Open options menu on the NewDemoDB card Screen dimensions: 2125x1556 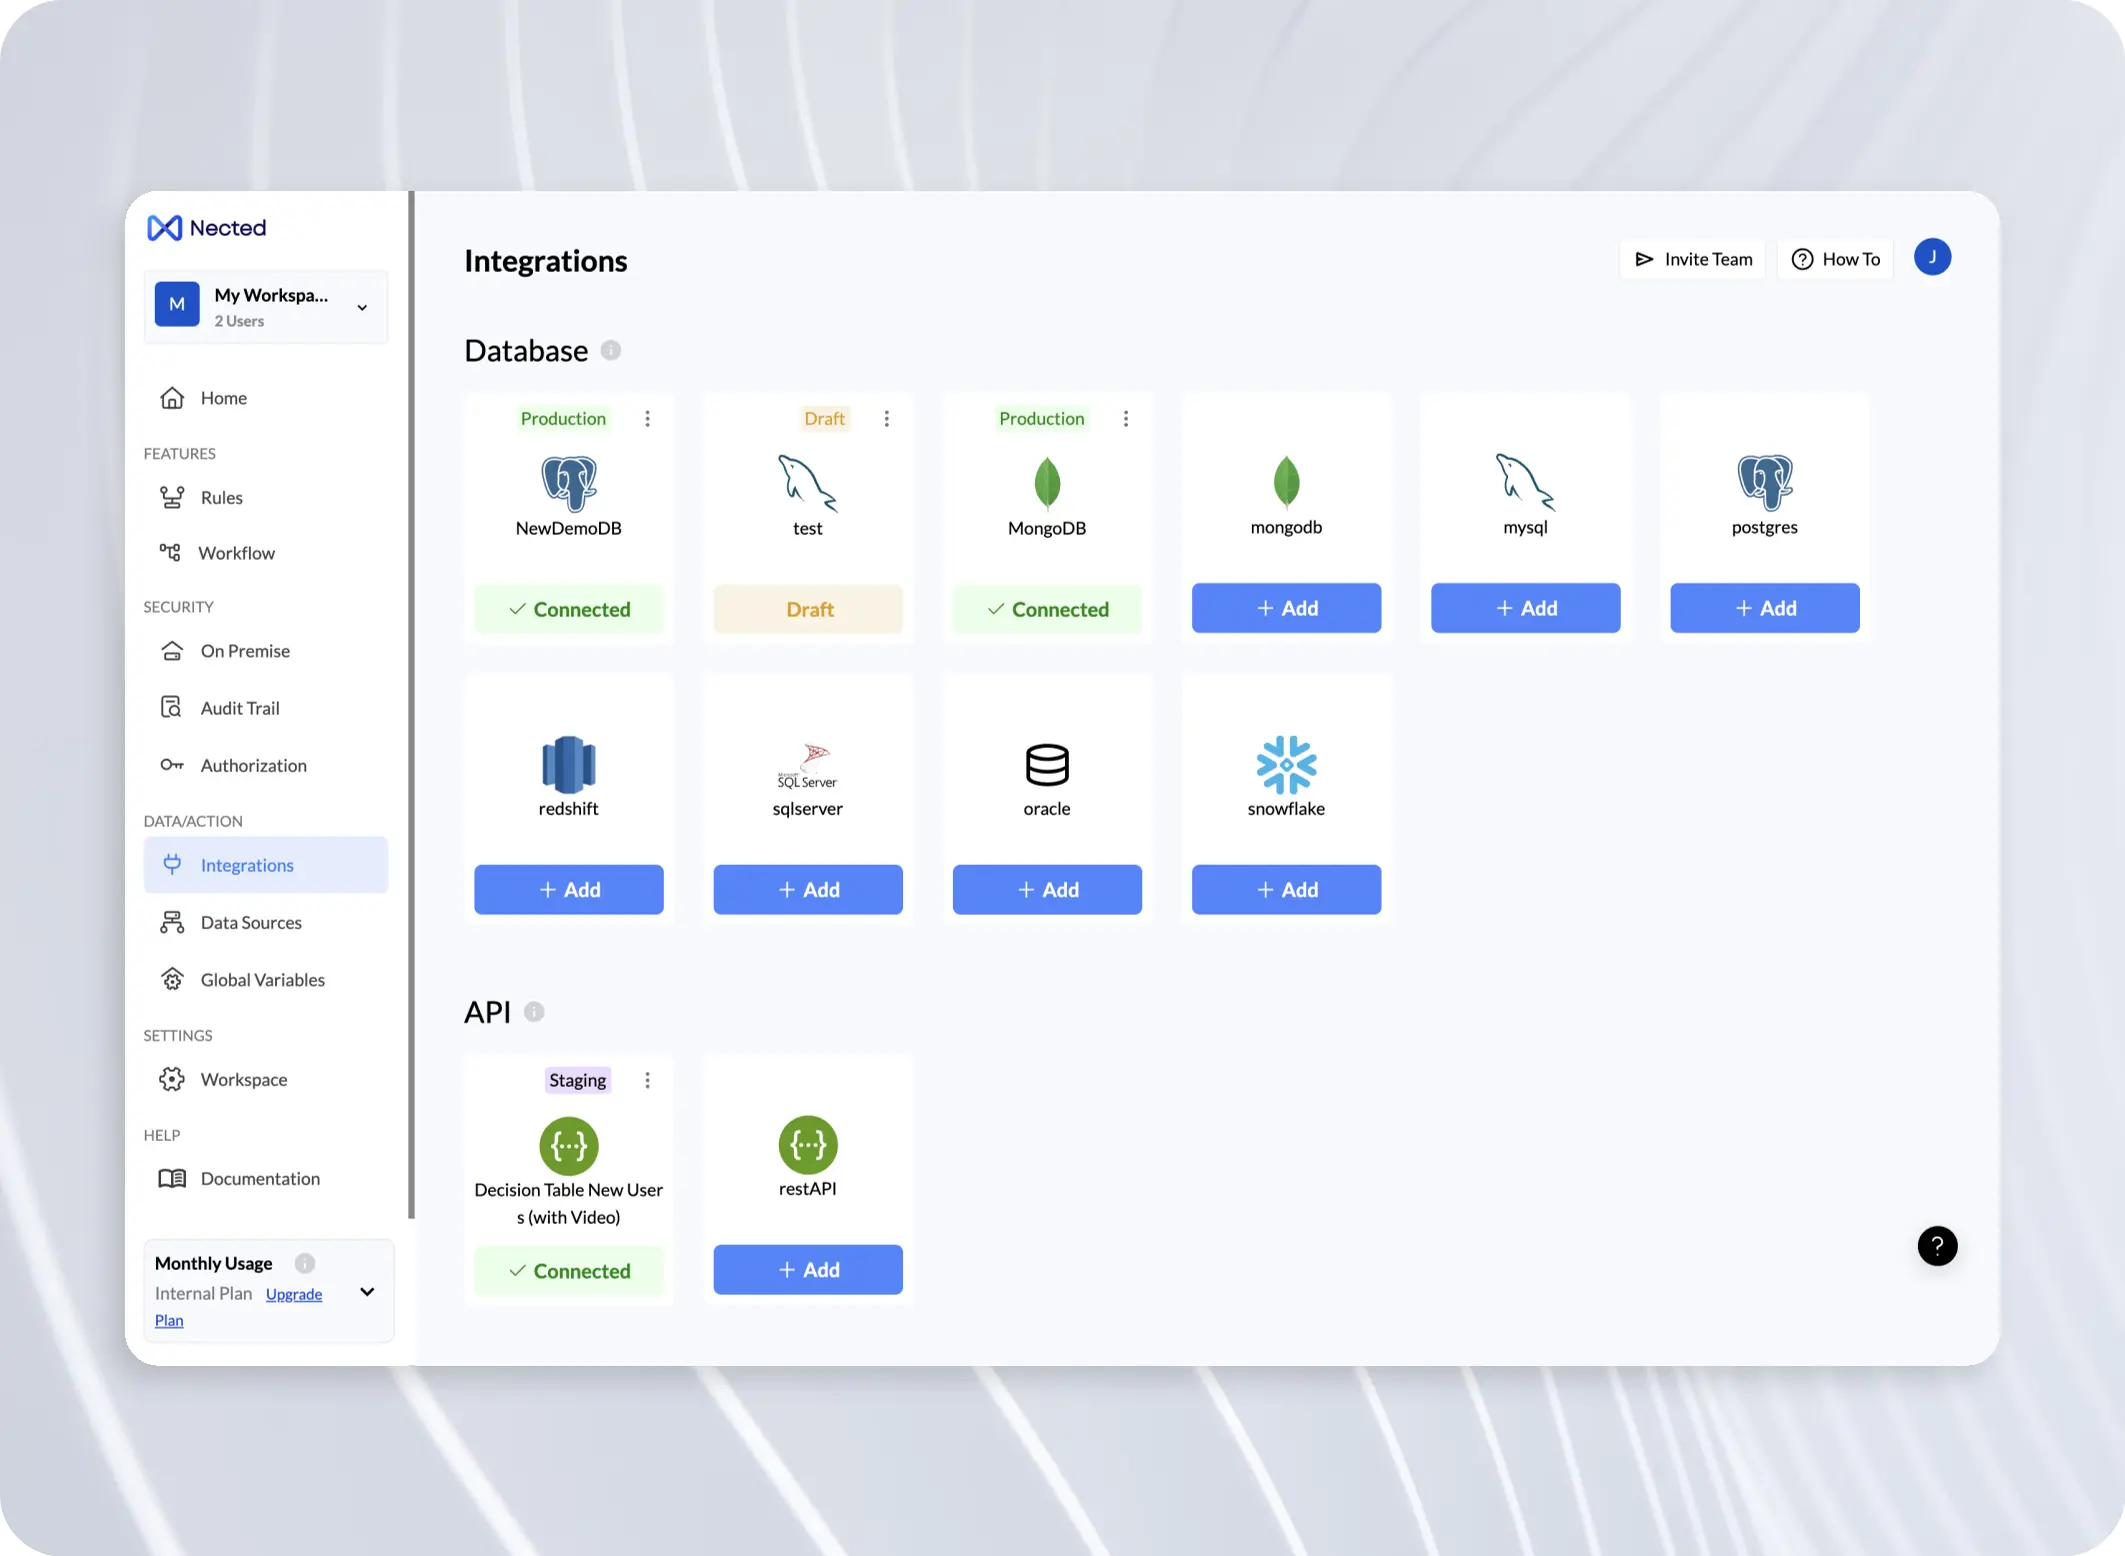647,418
